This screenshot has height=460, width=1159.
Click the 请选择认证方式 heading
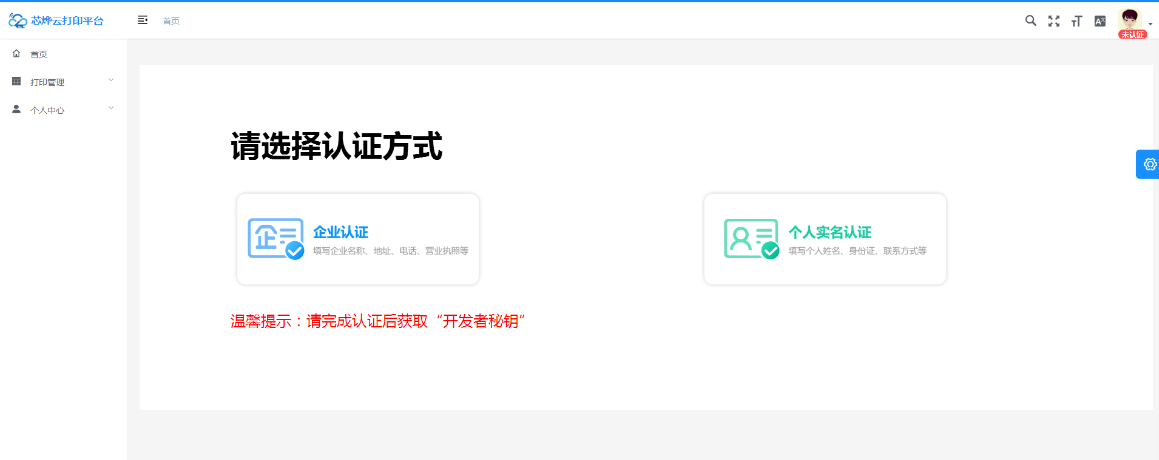pos(336,146)
